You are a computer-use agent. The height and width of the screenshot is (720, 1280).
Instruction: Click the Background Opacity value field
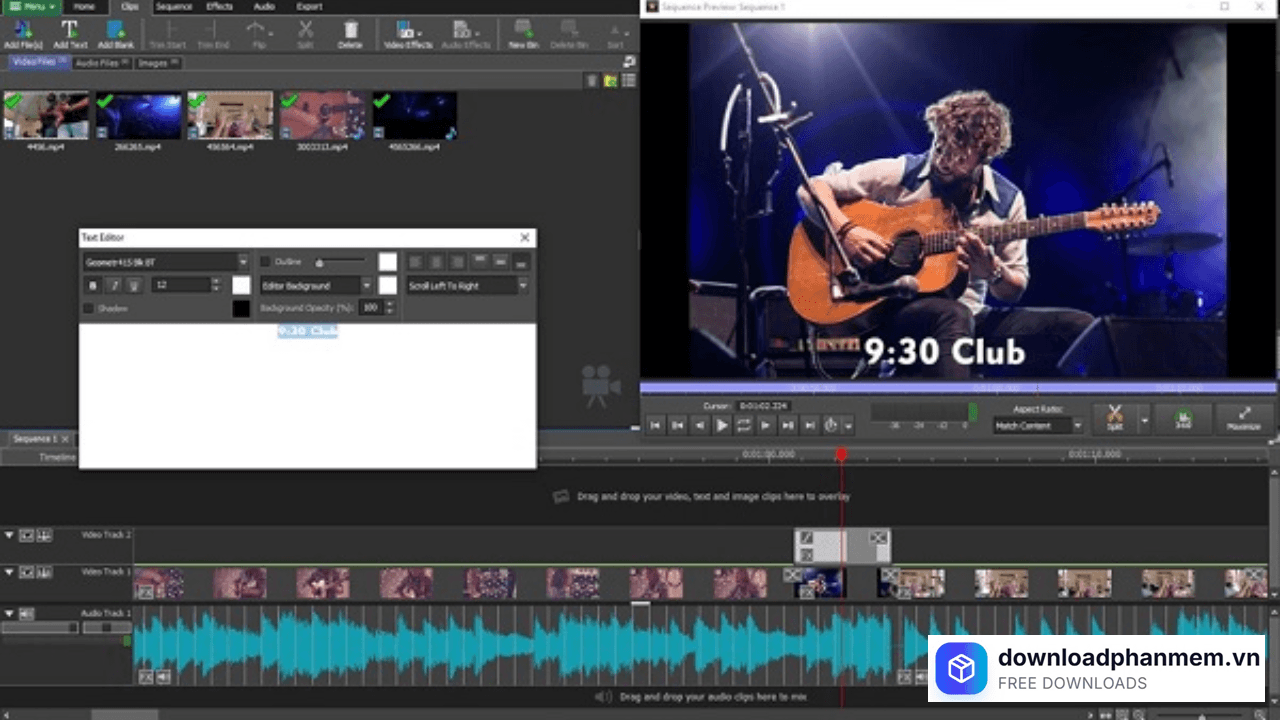coord(370,308)
